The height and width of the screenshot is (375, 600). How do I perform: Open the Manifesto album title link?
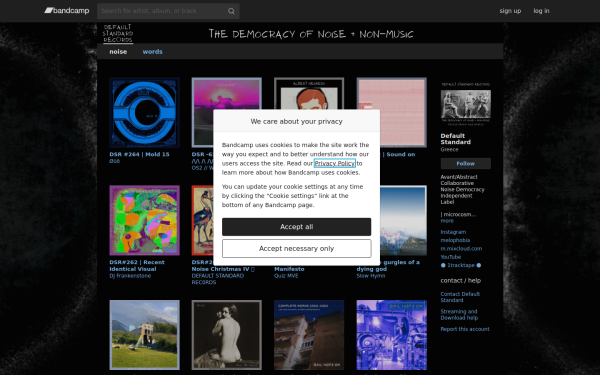coord(289,269)
